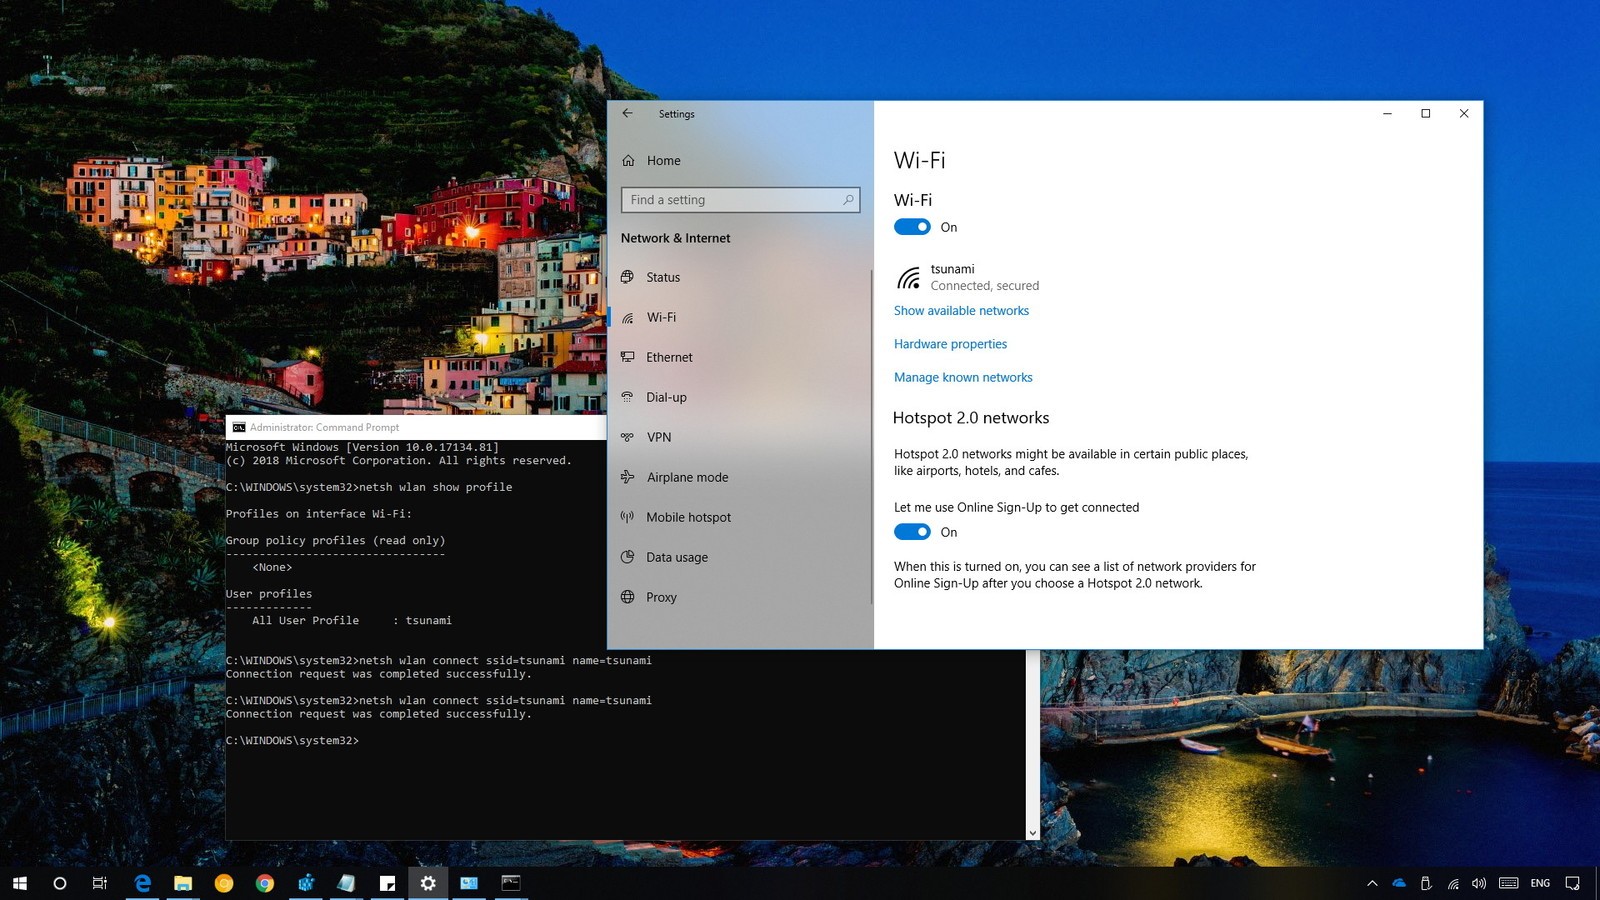Screen dimensions: 1600x900
Task: Open Mobile hotspot settings
Action: pyautogui.click(x=688, y=517)
